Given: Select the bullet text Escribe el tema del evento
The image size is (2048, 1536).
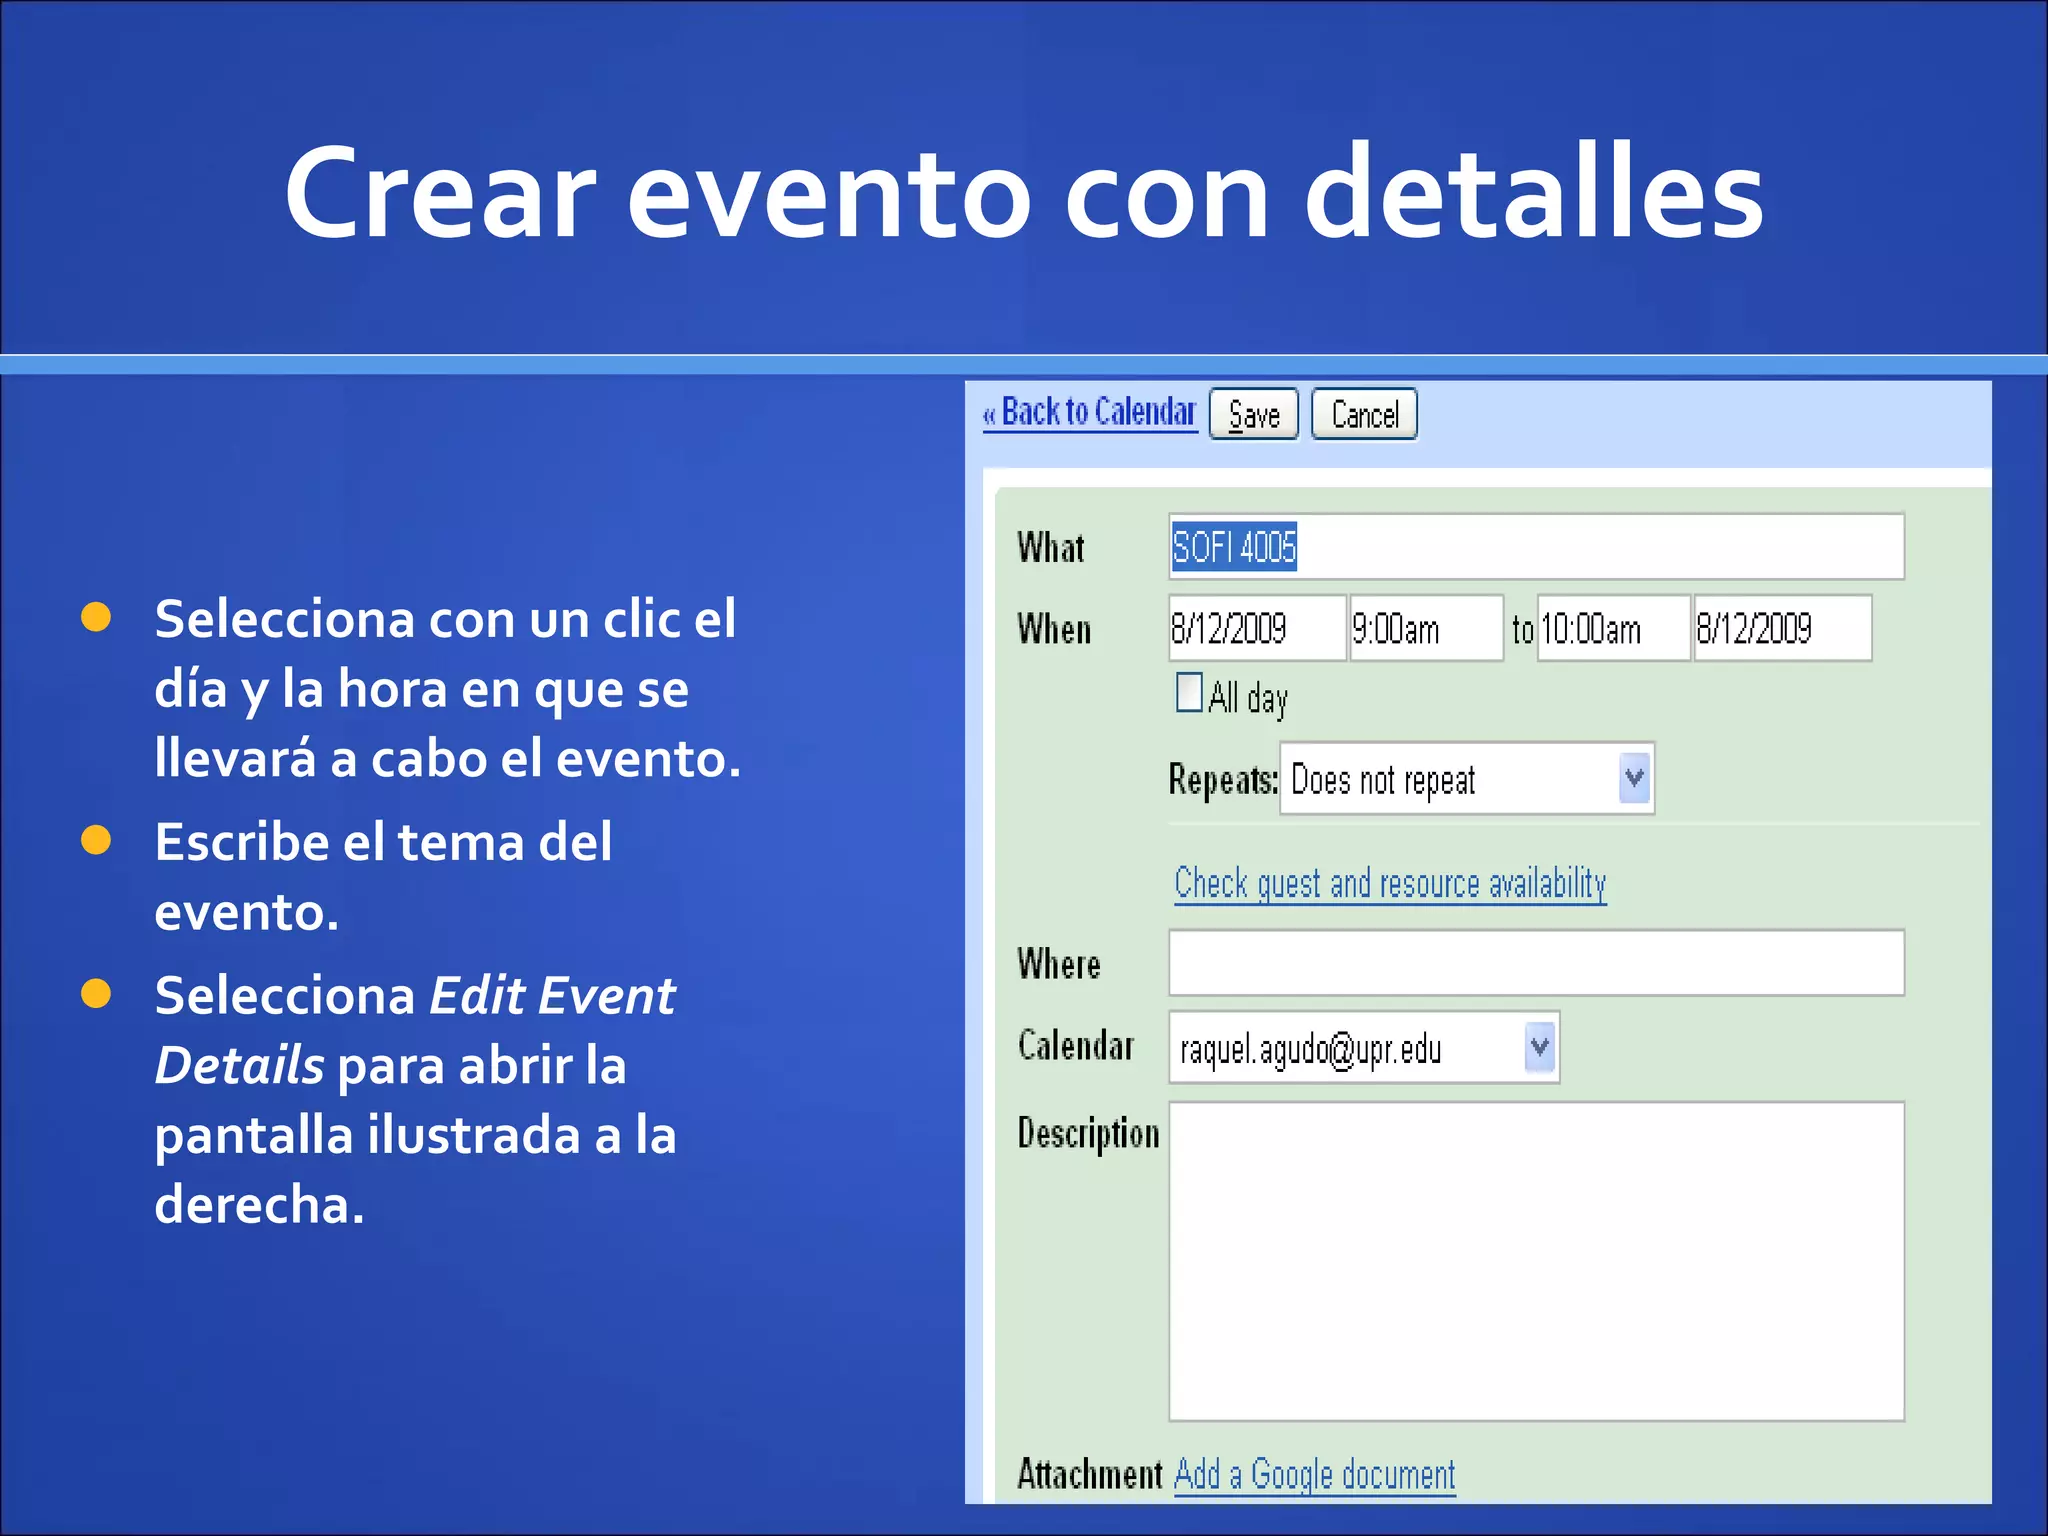Looking at the screenshot, I should (384, 877).
